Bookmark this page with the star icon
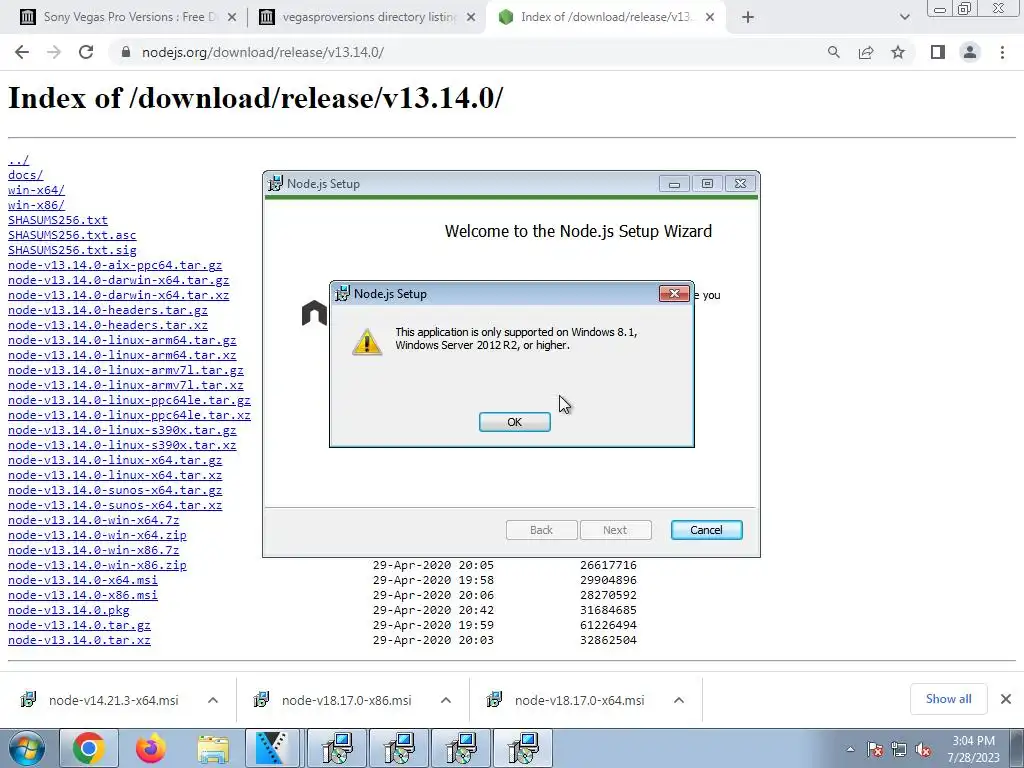The height and width of the screenshot is (768, 1024). 898,52
